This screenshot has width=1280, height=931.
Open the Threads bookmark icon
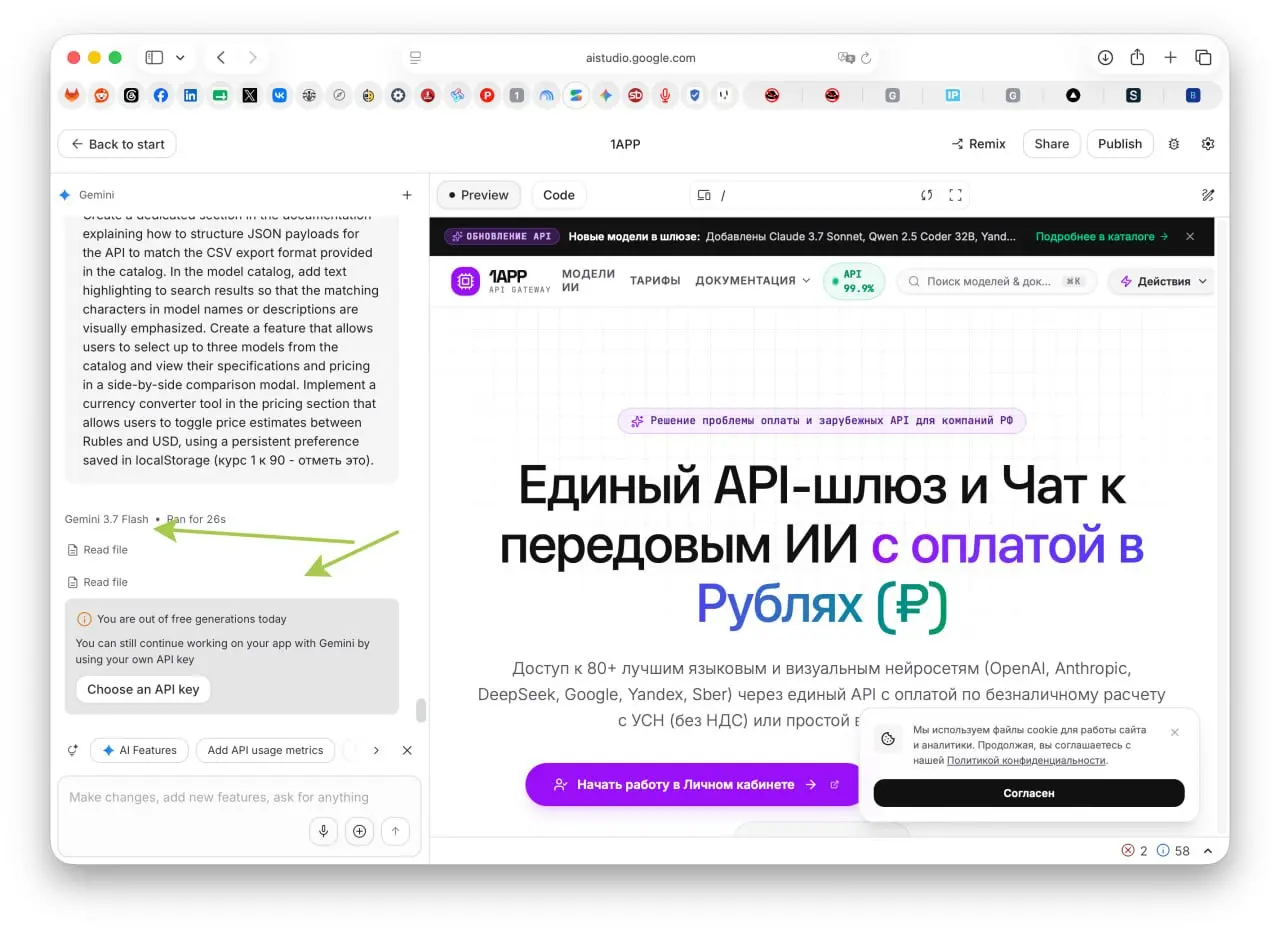click(x=131, y=96)
